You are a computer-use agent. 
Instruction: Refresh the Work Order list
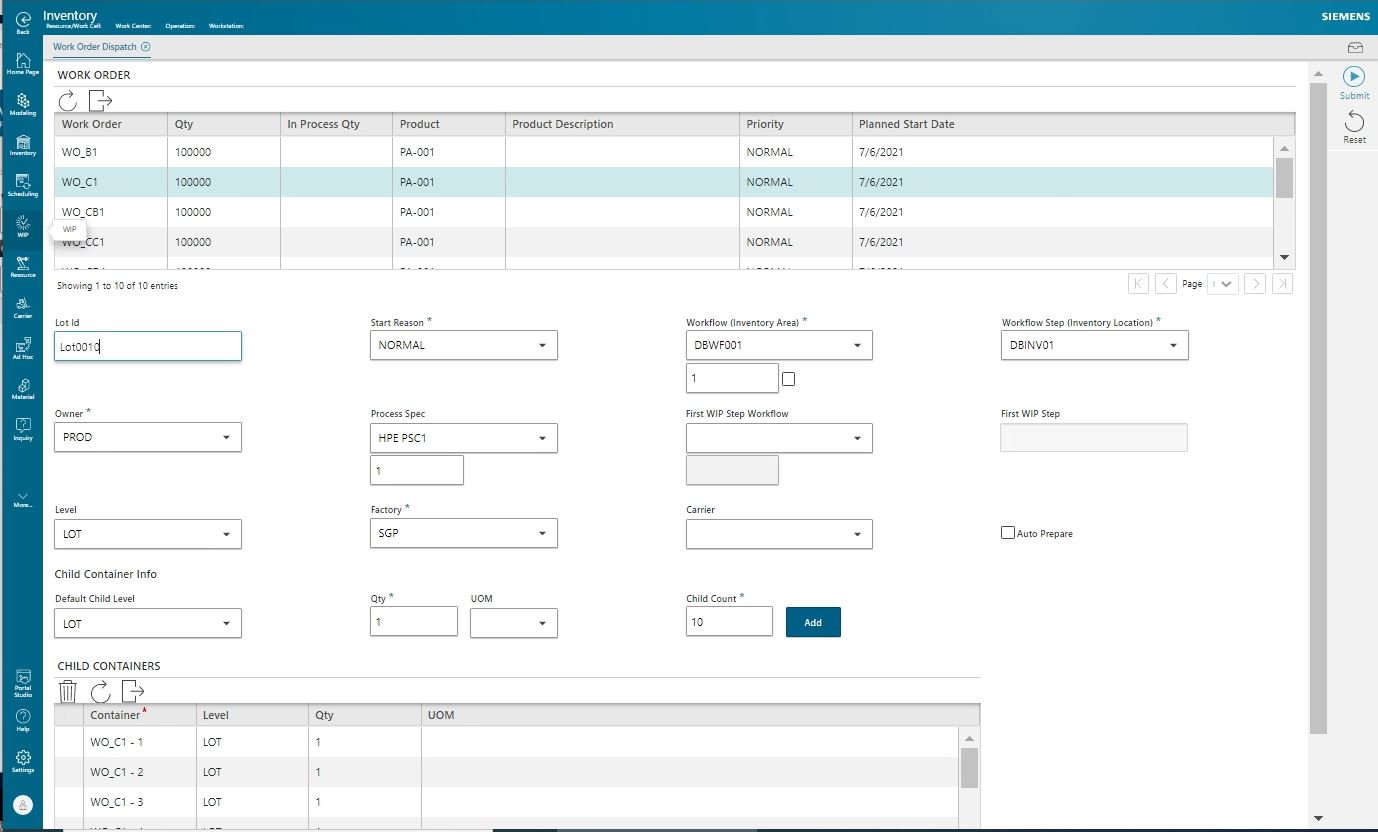pyautogui.click(x=67, y=100)
